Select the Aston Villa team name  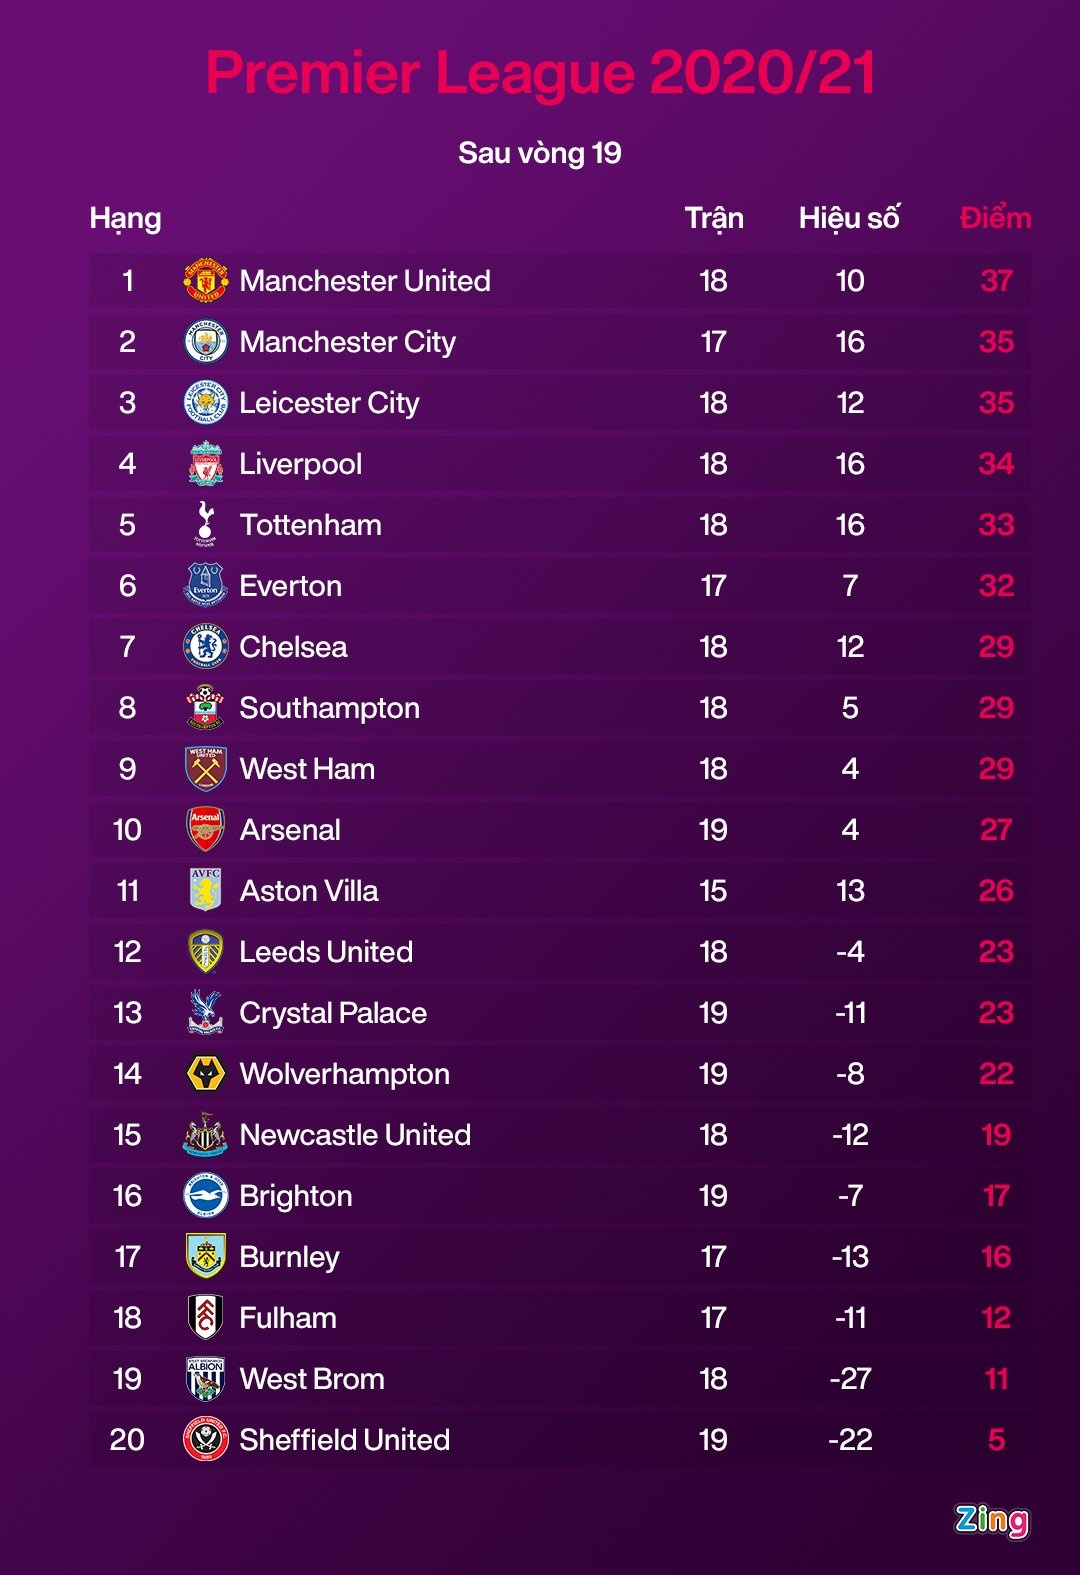(309, 891)
